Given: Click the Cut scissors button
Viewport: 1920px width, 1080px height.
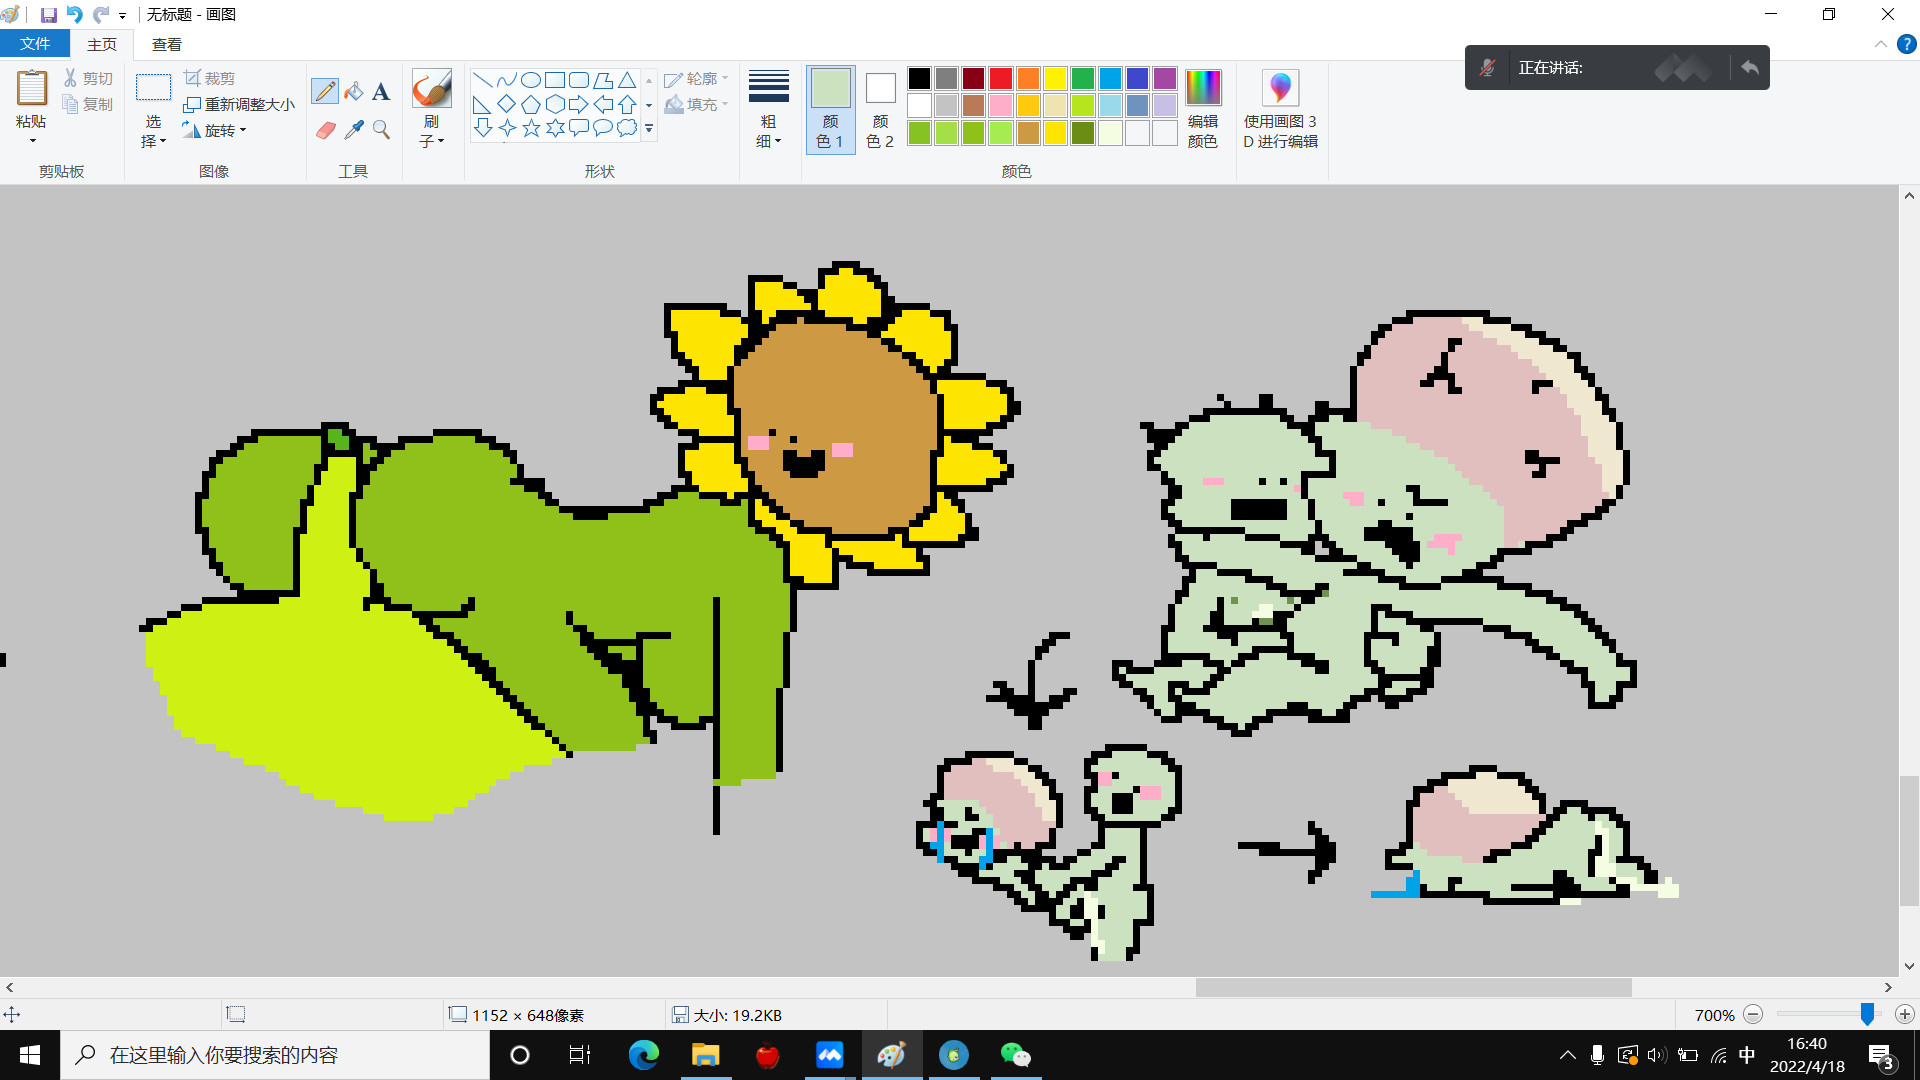Looking at the screenshot, I should coord(88,78).
